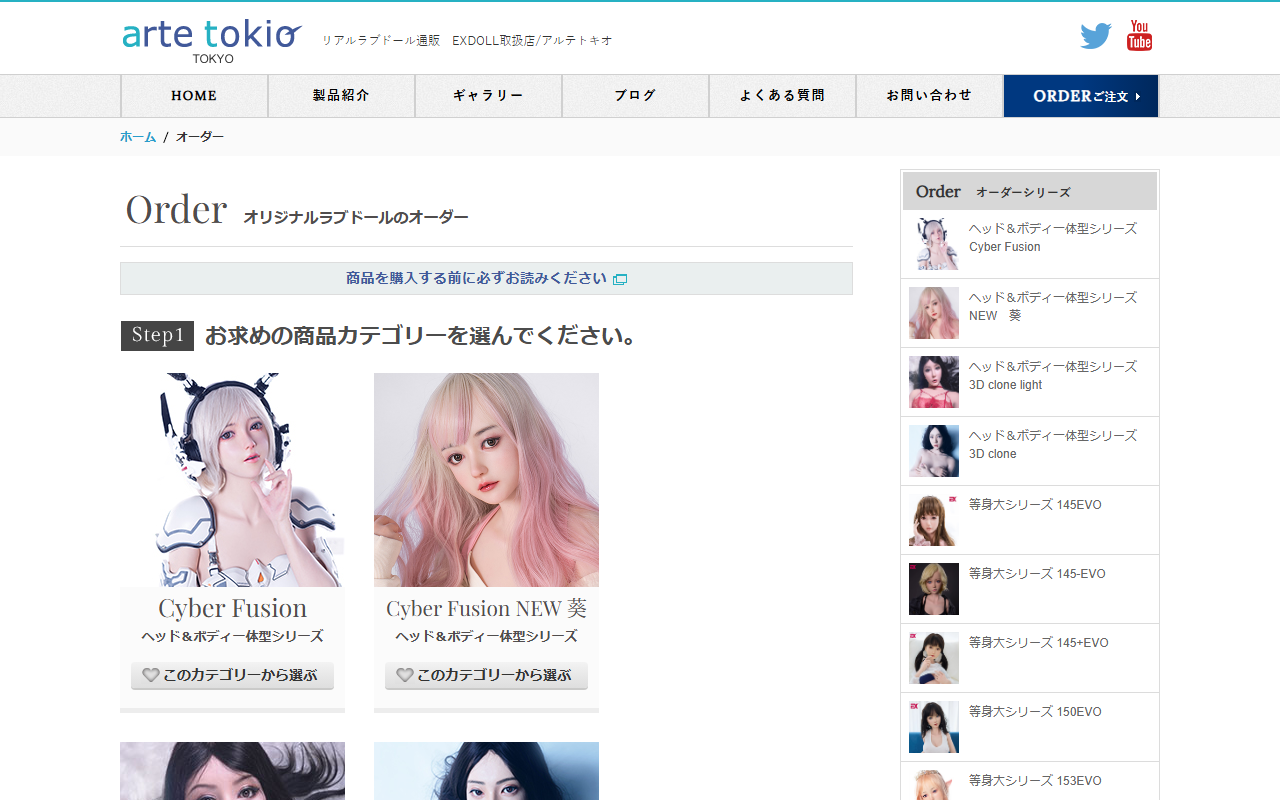Viewport: 1280px width, 800px height.
Task: Open sidebar 145EVO thumbnail
Action: click(x=934, y=520)
